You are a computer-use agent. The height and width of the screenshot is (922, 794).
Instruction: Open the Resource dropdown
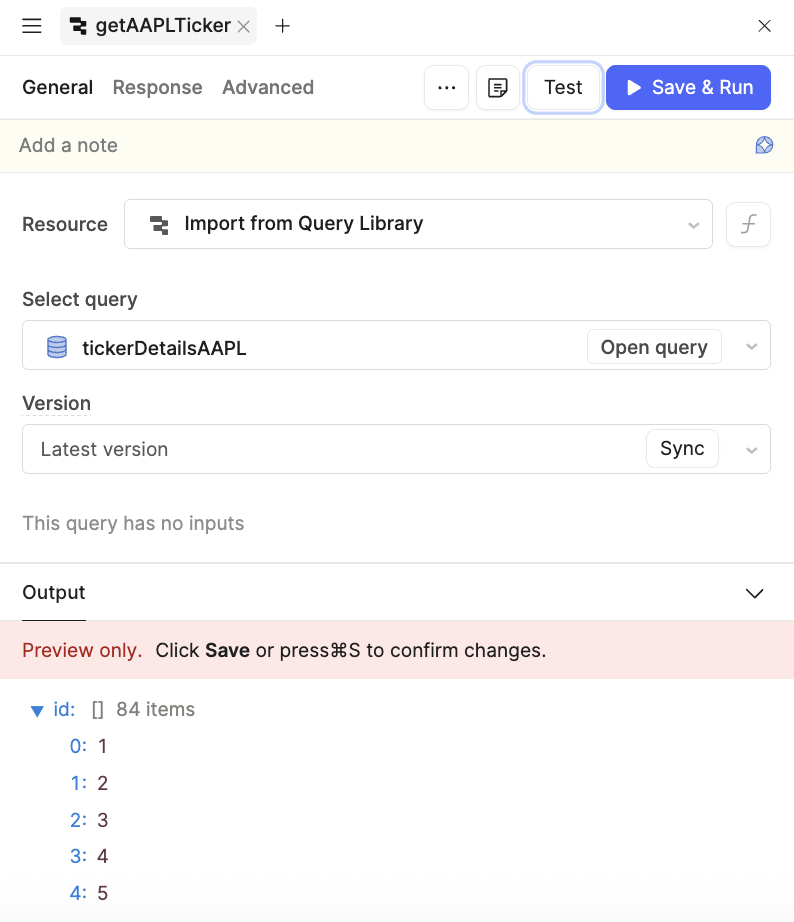click(x=694, y=224)
